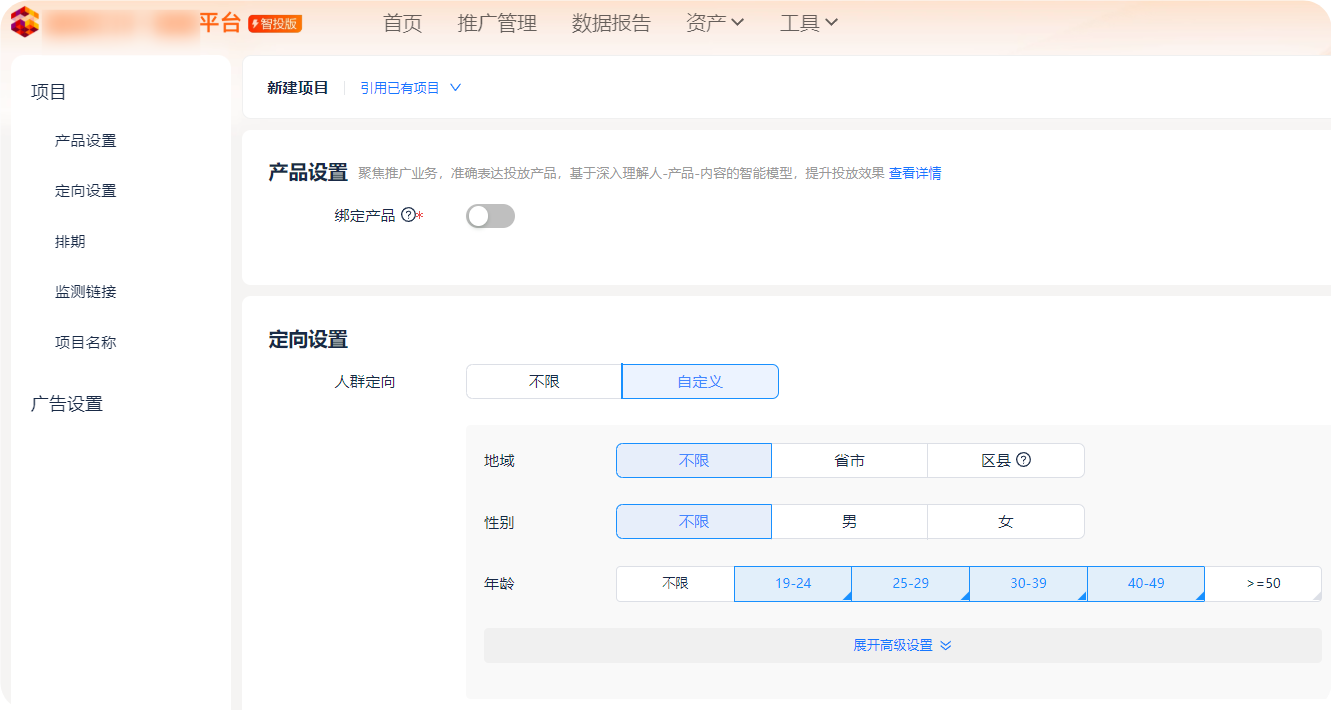
Task: Click the 产品设置 section heading
Action: tap(308, 172)
